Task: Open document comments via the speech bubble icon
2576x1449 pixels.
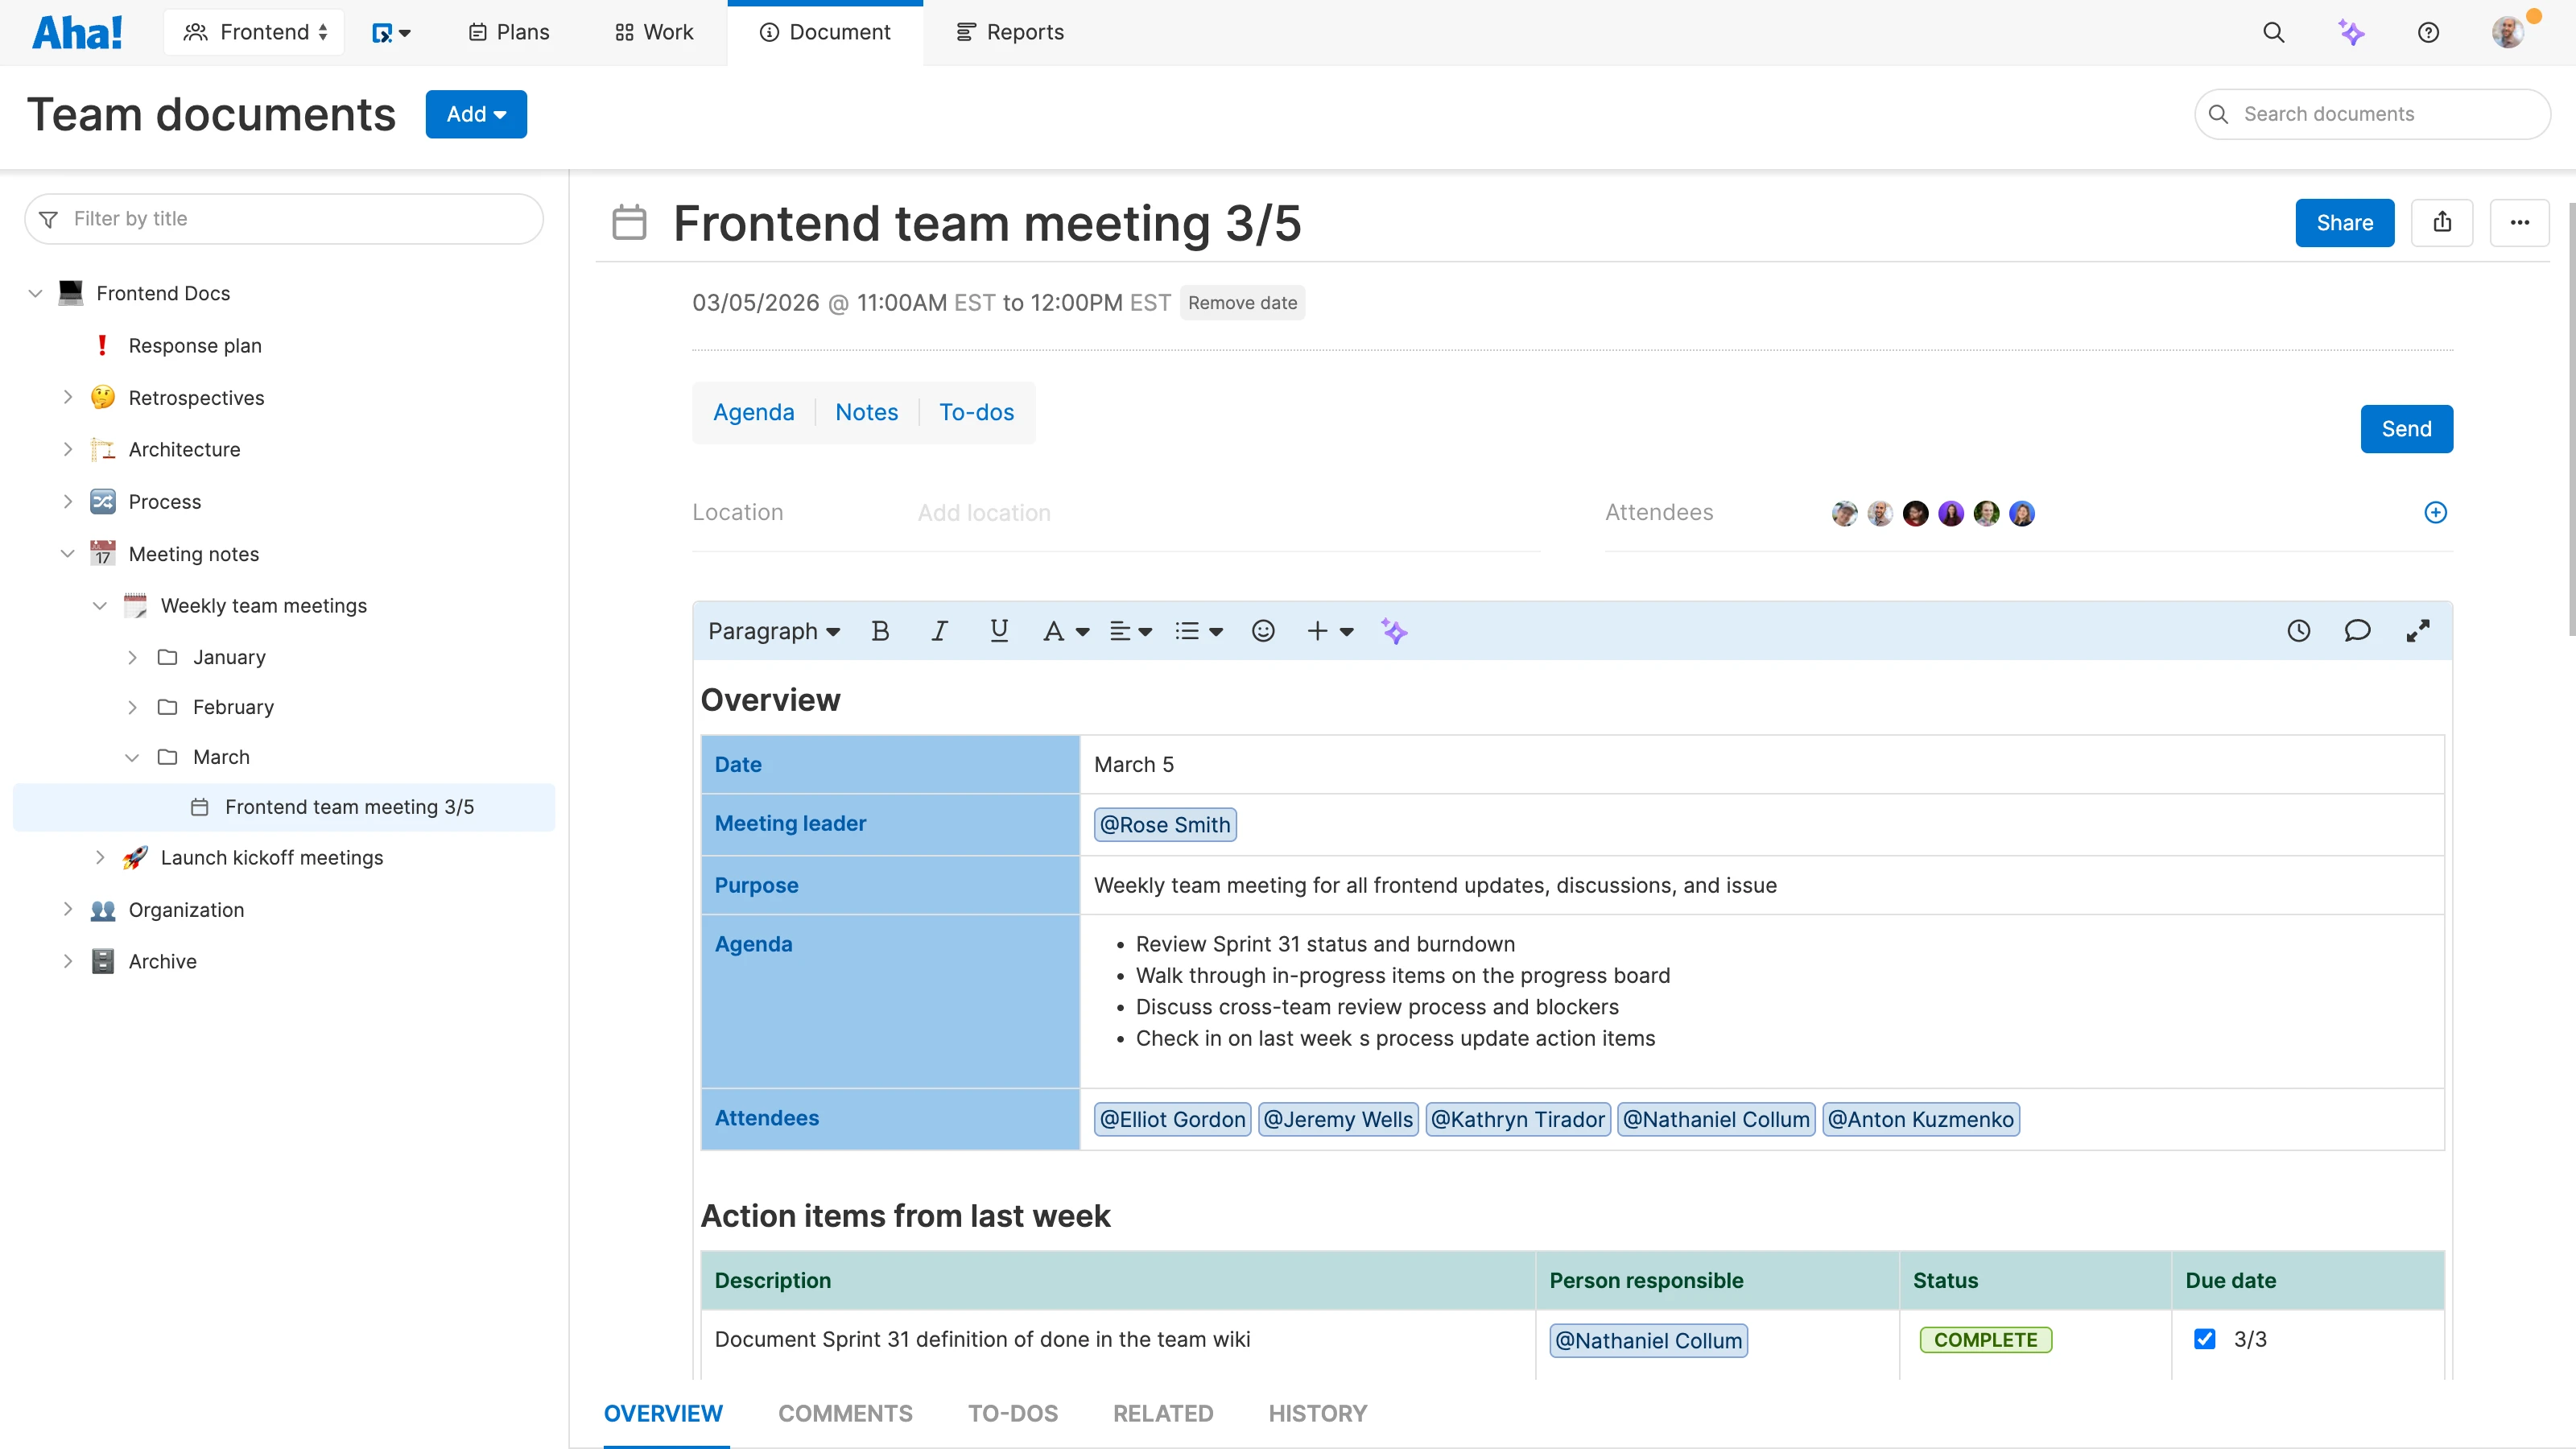Action: [2358, 631]
